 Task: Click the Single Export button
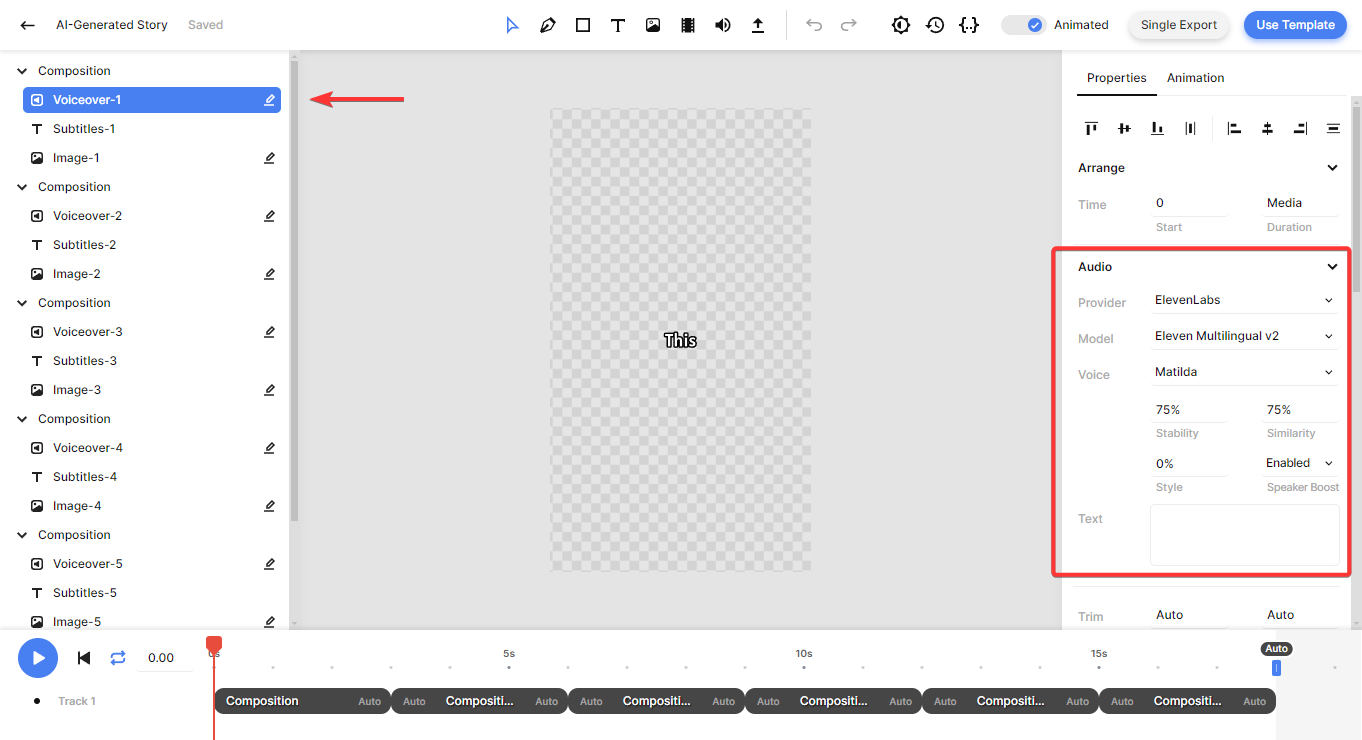pyautogui.click(x=1178, y=25)
